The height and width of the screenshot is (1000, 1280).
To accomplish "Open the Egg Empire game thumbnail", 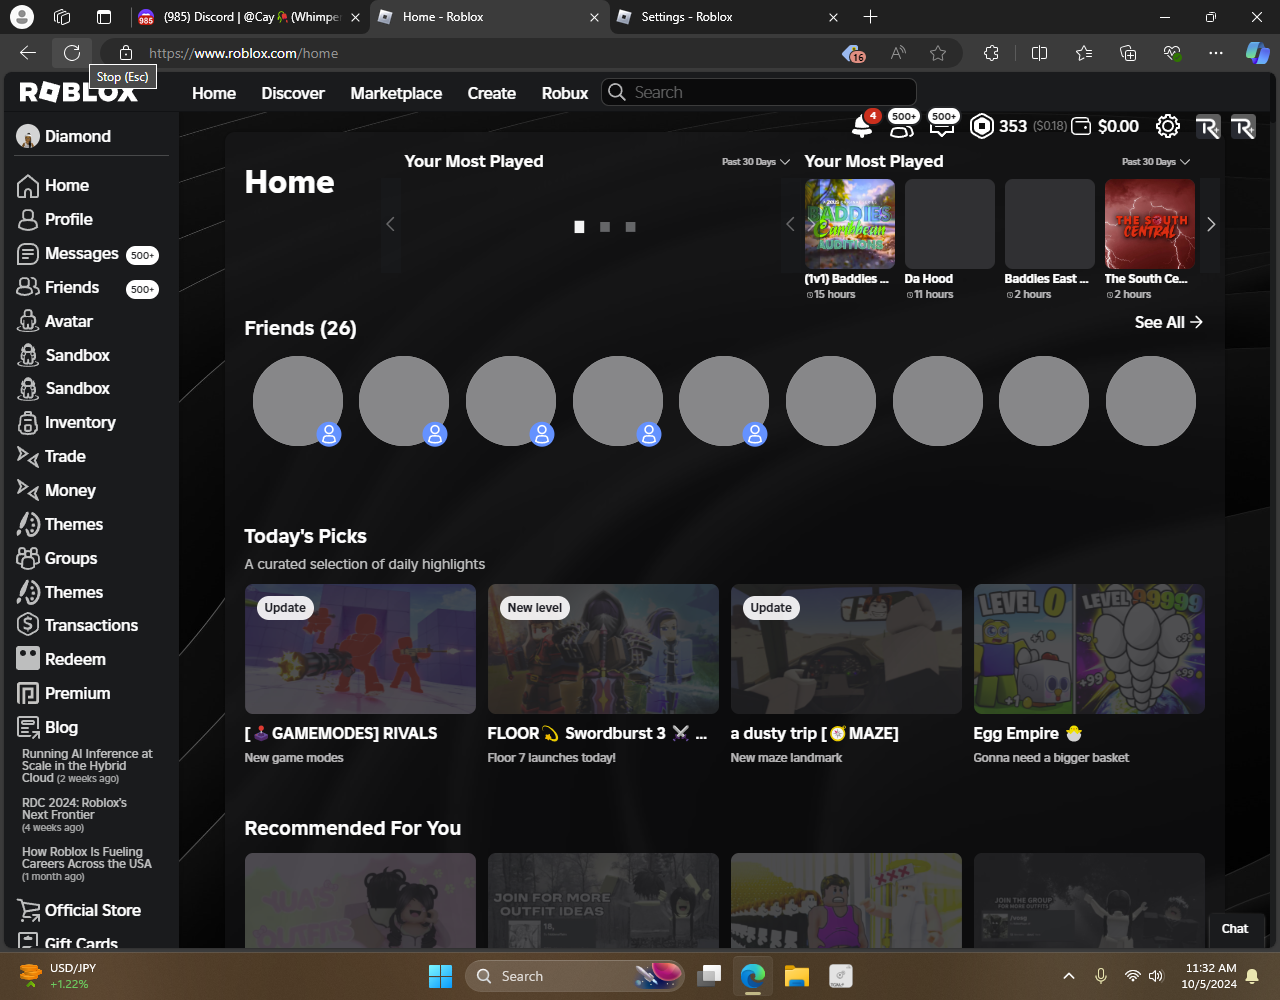I will (1089, 649).
